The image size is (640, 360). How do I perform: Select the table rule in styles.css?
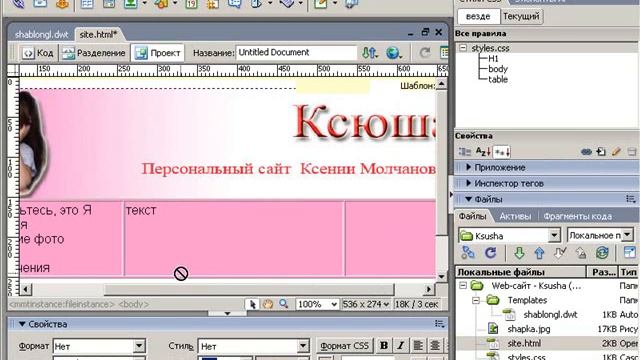pos(498,79)
